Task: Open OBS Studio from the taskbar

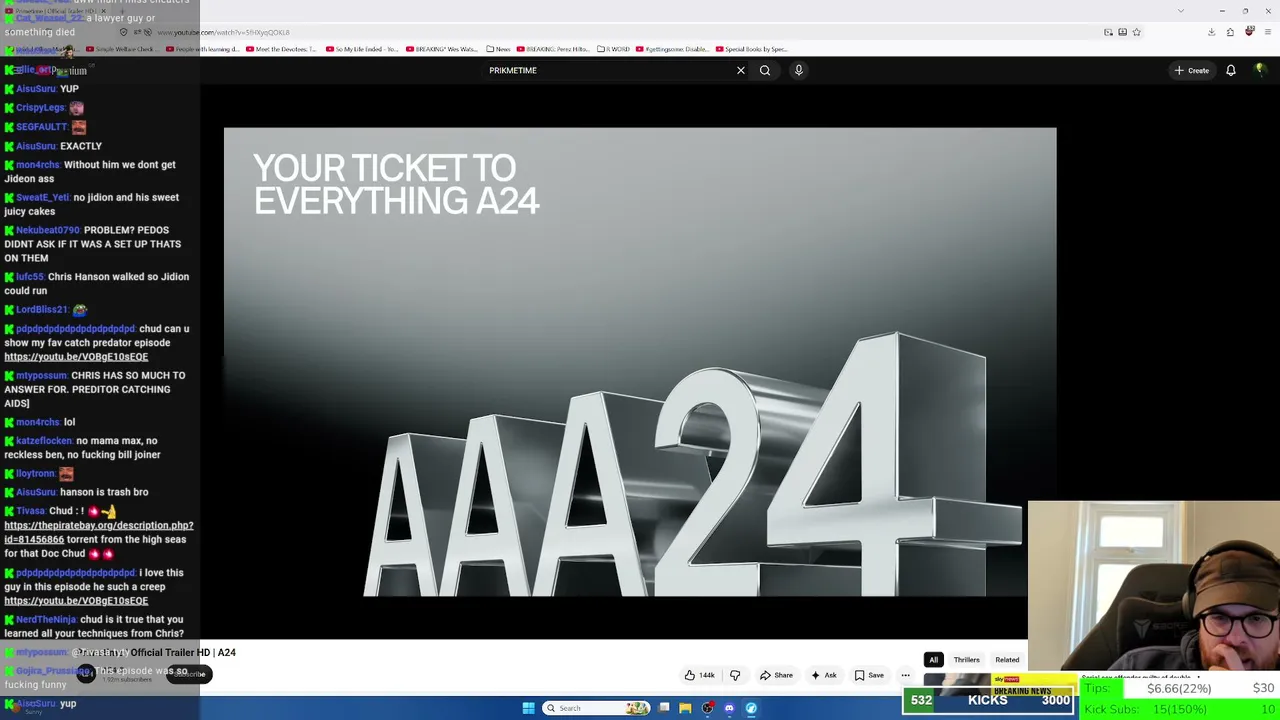Action: coord(707,708)
